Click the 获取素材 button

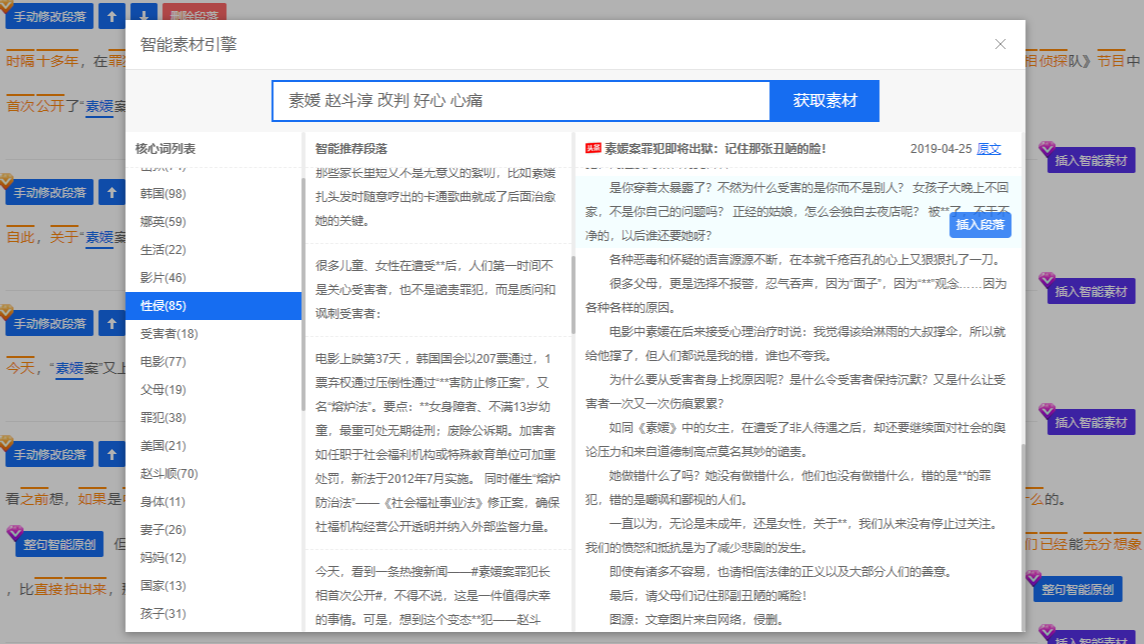[824, 101]
